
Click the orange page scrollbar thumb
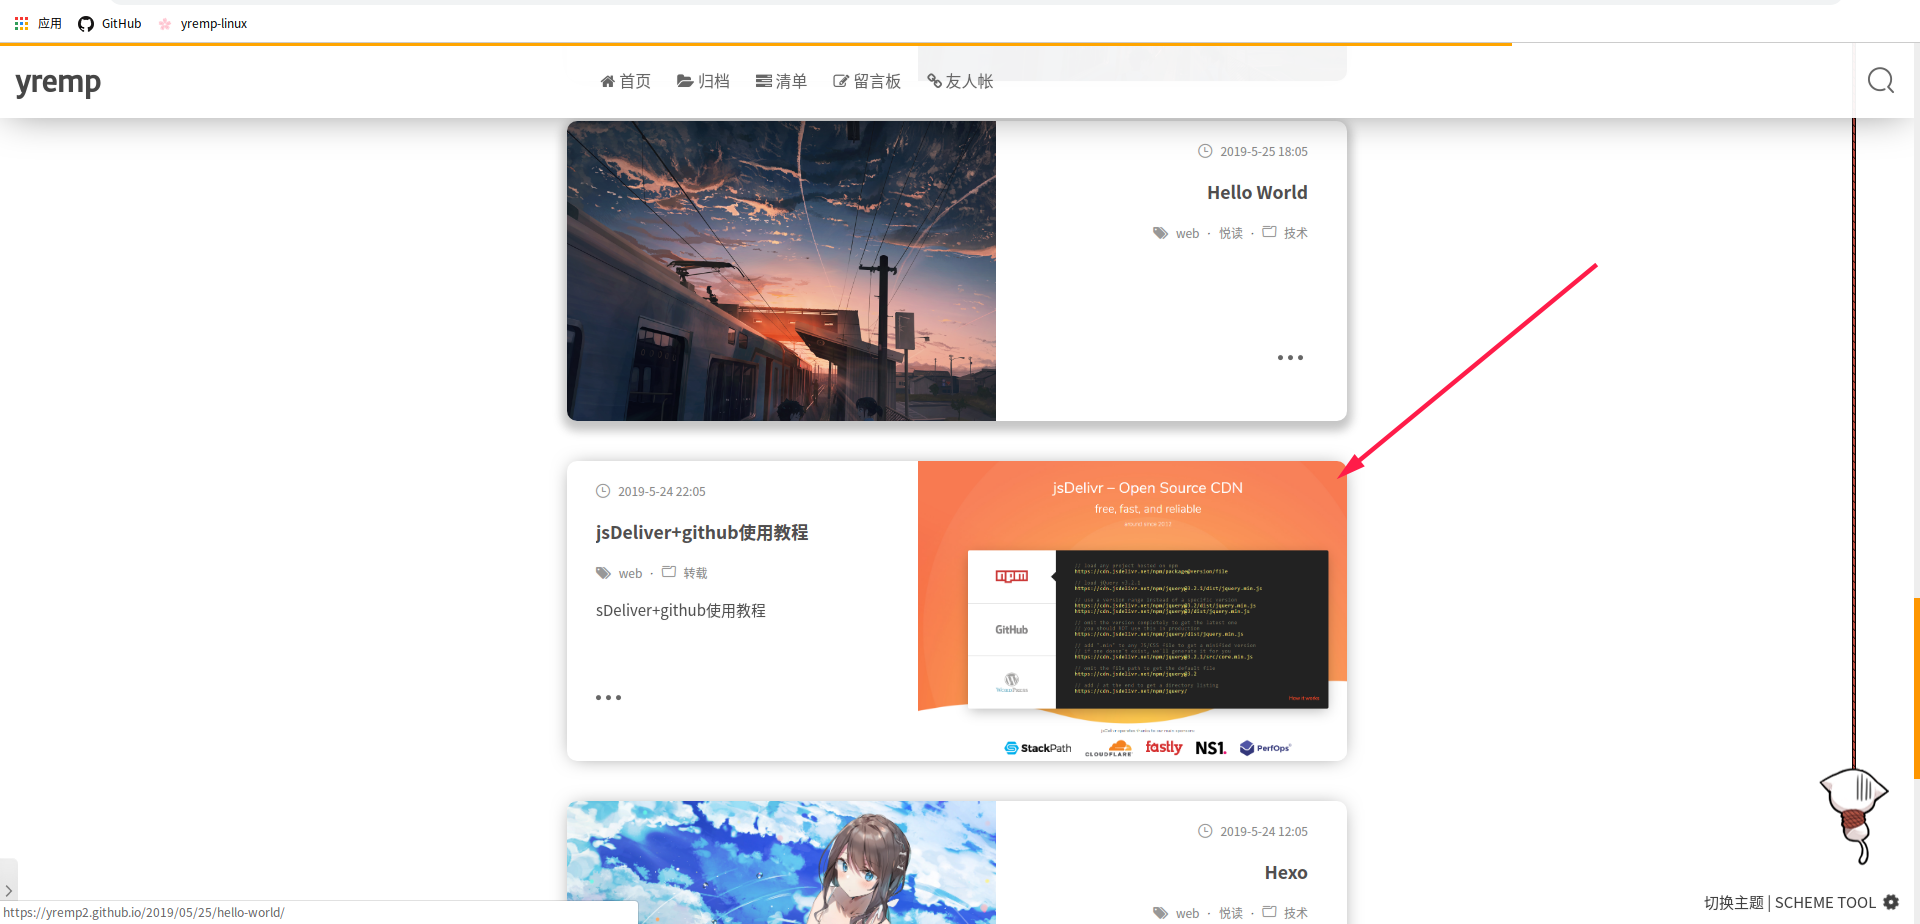click(x=1916, y=688)
